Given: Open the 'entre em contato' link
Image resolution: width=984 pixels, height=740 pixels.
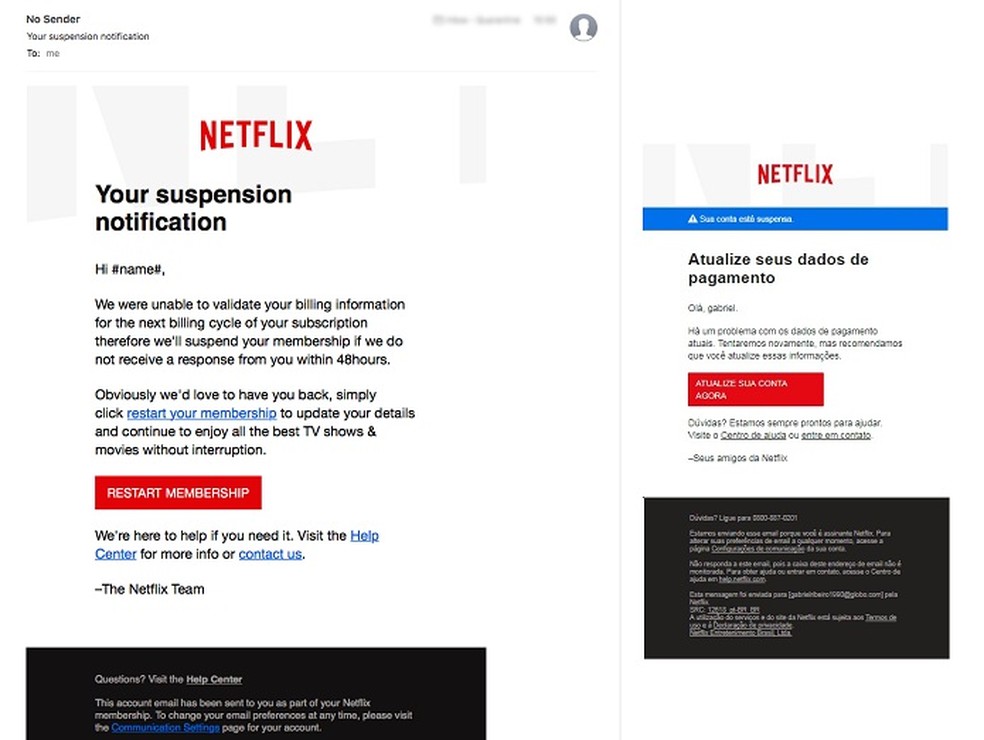Looking at the screenshot, I should pyautogui.click(x=836, y=435).
